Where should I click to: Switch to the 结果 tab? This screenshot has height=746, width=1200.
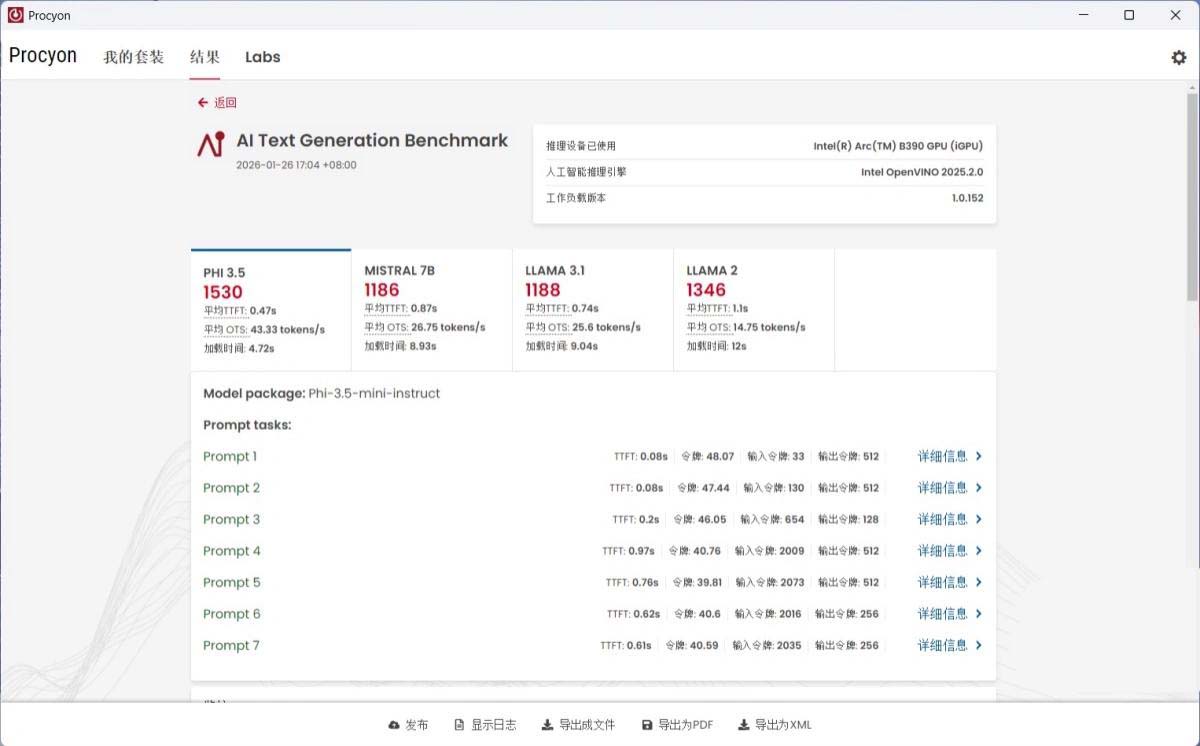(205, 57)
